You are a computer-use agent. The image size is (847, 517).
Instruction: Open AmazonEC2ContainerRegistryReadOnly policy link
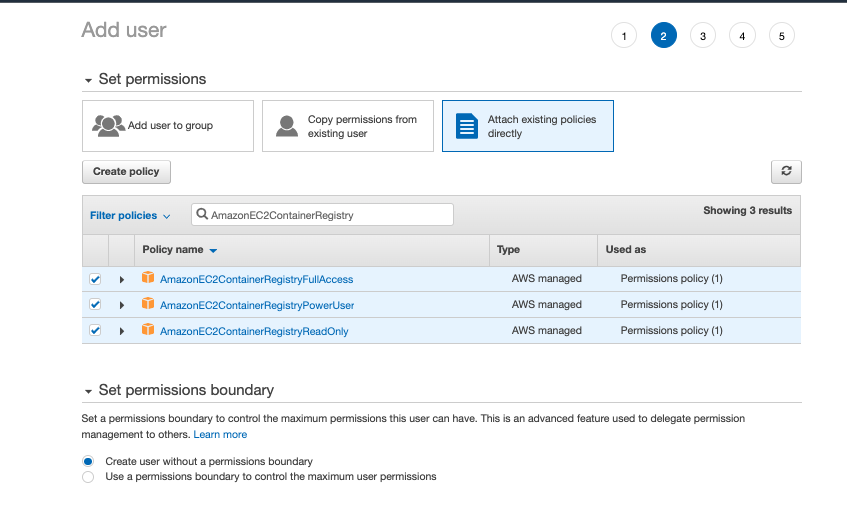254,331
